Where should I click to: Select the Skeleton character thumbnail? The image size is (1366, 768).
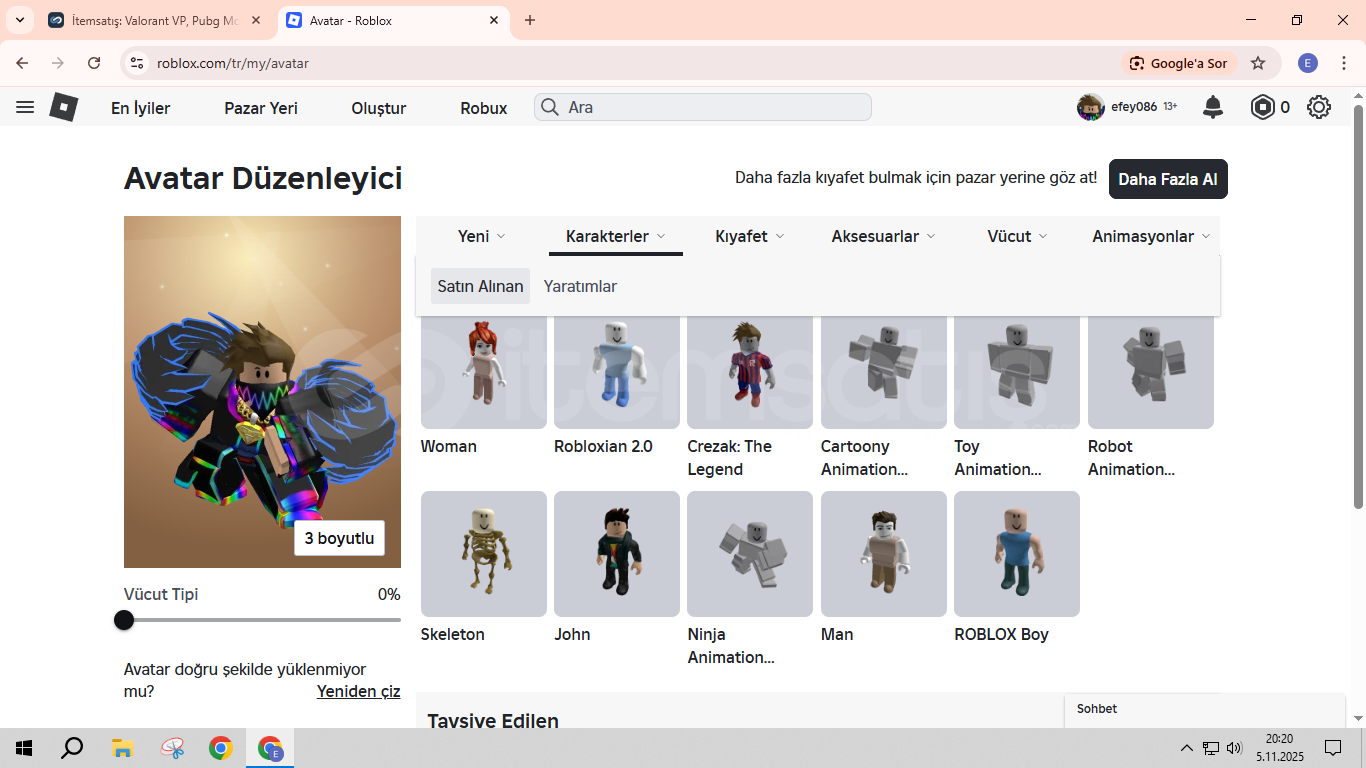[x=483, y=553]
